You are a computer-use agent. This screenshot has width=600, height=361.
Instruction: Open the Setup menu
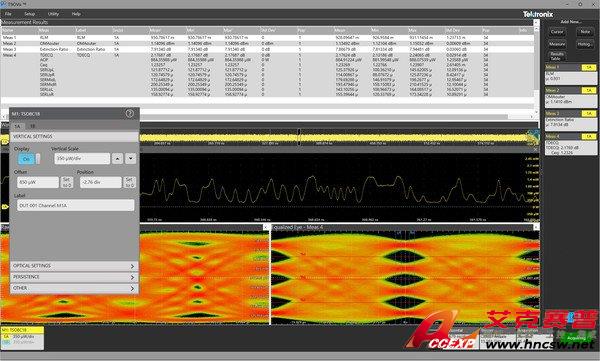(29, 14)
